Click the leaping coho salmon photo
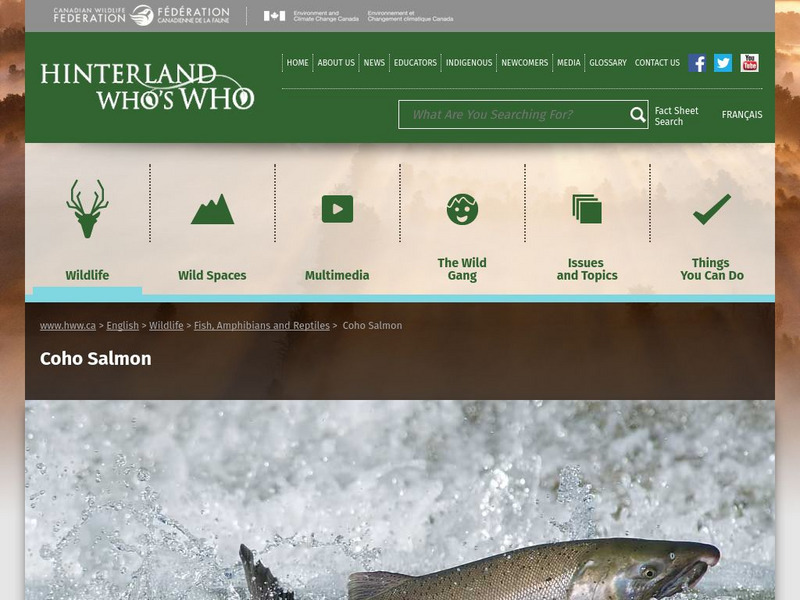 [x=400, y=500]
